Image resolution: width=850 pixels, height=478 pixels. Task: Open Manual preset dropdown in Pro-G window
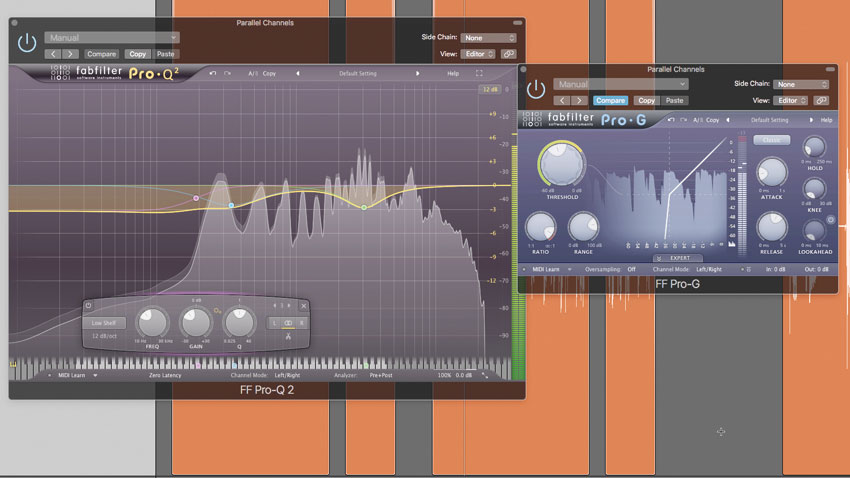coord(621,84)
